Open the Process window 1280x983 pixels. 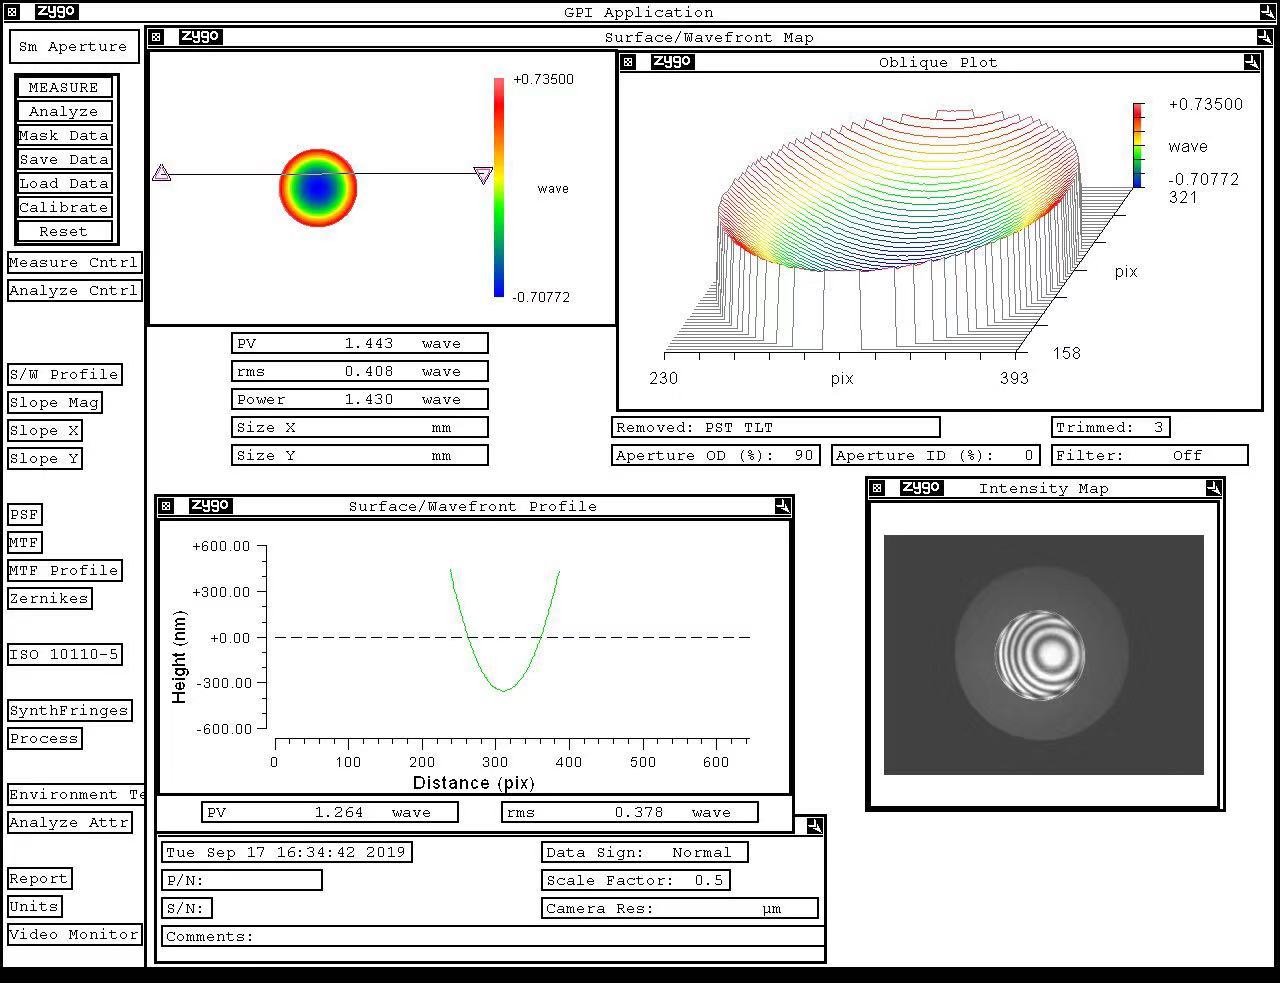click(44, 739)
